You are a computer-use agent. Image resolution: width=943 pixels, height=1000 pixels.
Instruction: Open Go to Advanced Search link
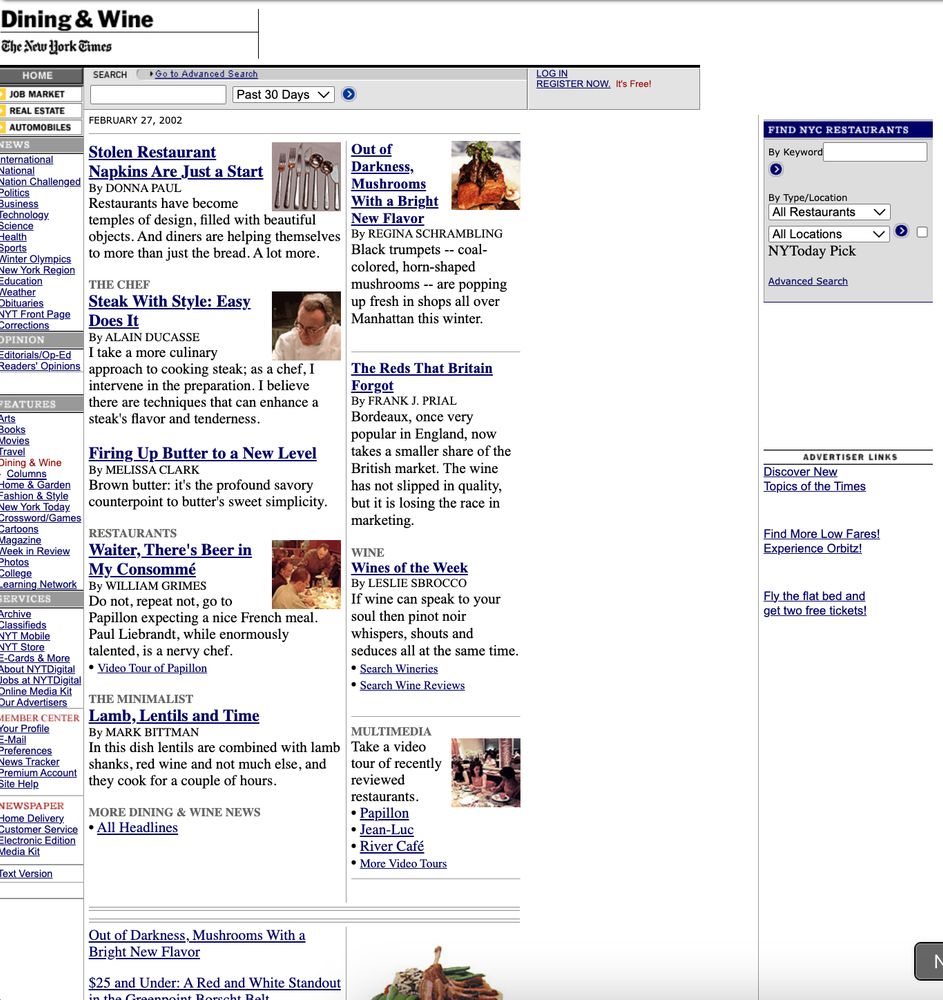click(206, 74)
